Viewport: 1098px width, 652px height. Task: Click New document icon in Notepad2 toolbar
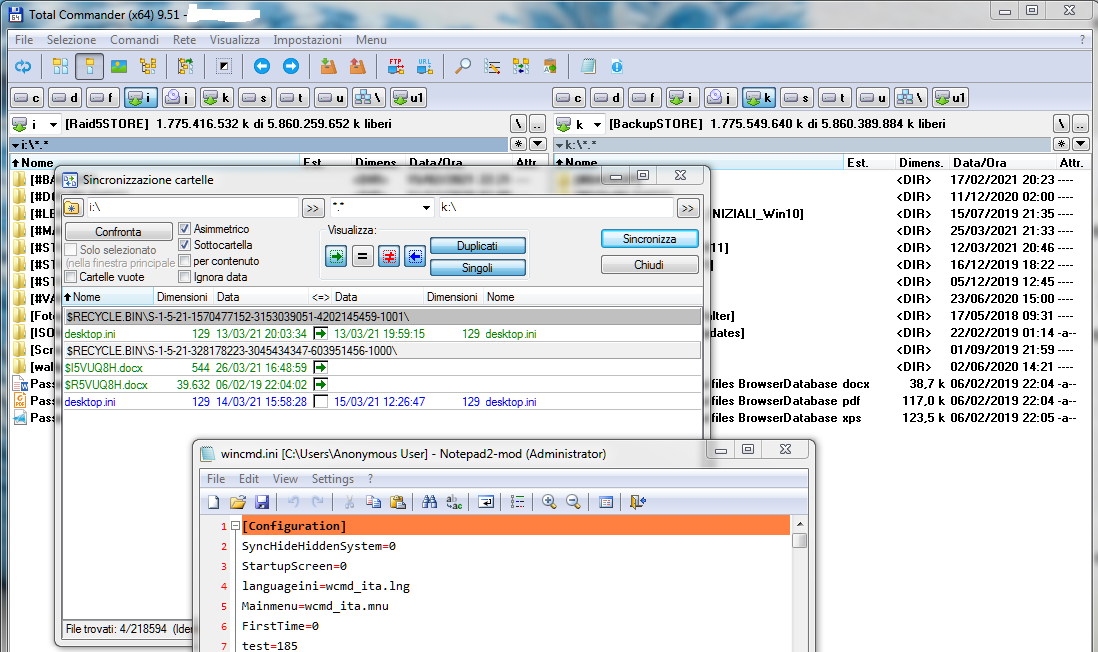214,501
